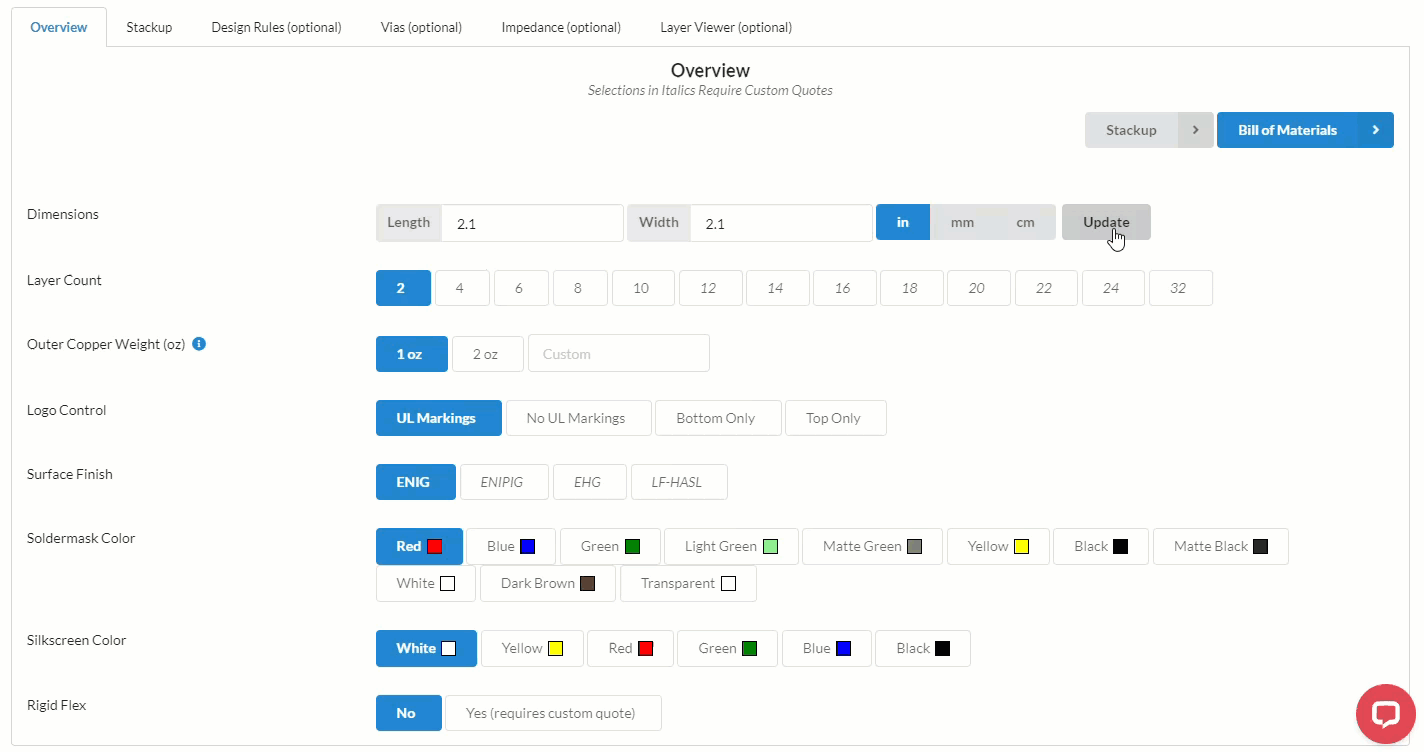The height and width of the screenshot is (752, 1424).
Task: Switch dimension units to mm
Action: [x=962, y=222]
